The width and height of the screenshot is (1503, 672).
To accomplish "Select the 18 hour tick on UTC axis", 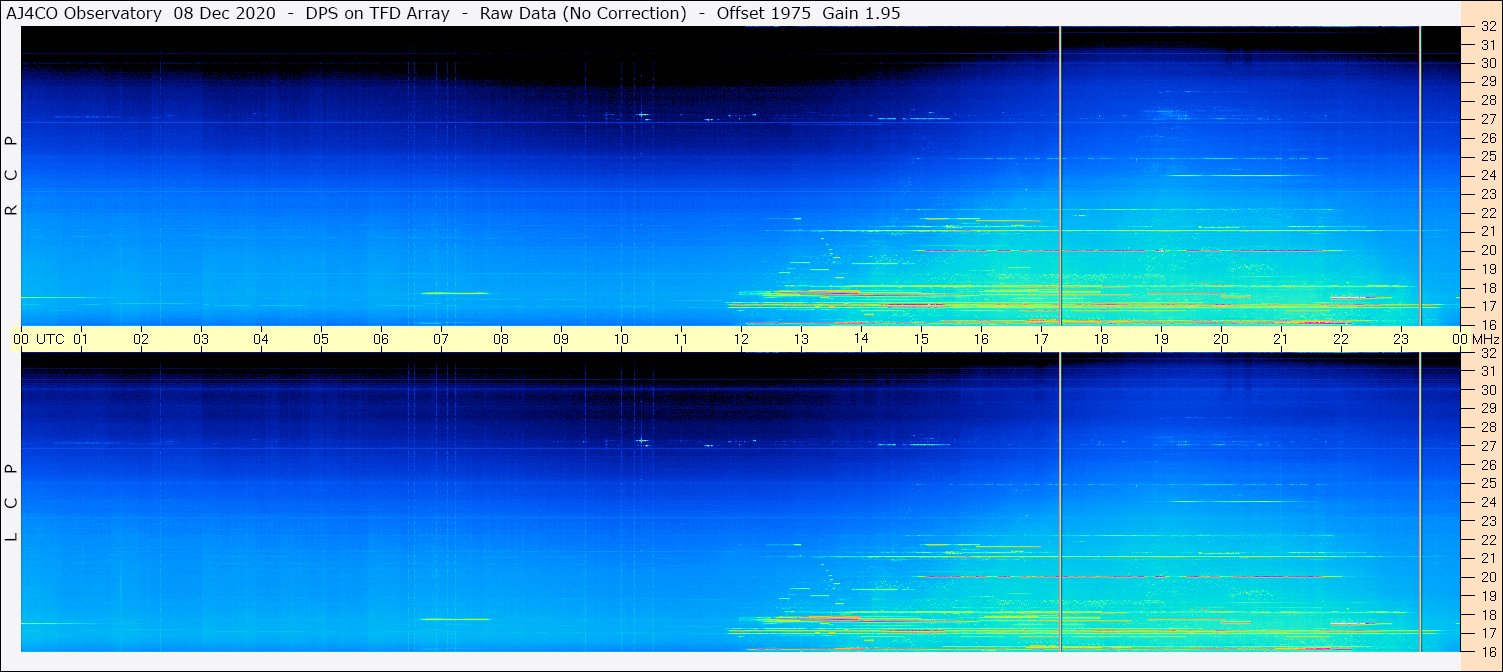I will click(1101, 339).
